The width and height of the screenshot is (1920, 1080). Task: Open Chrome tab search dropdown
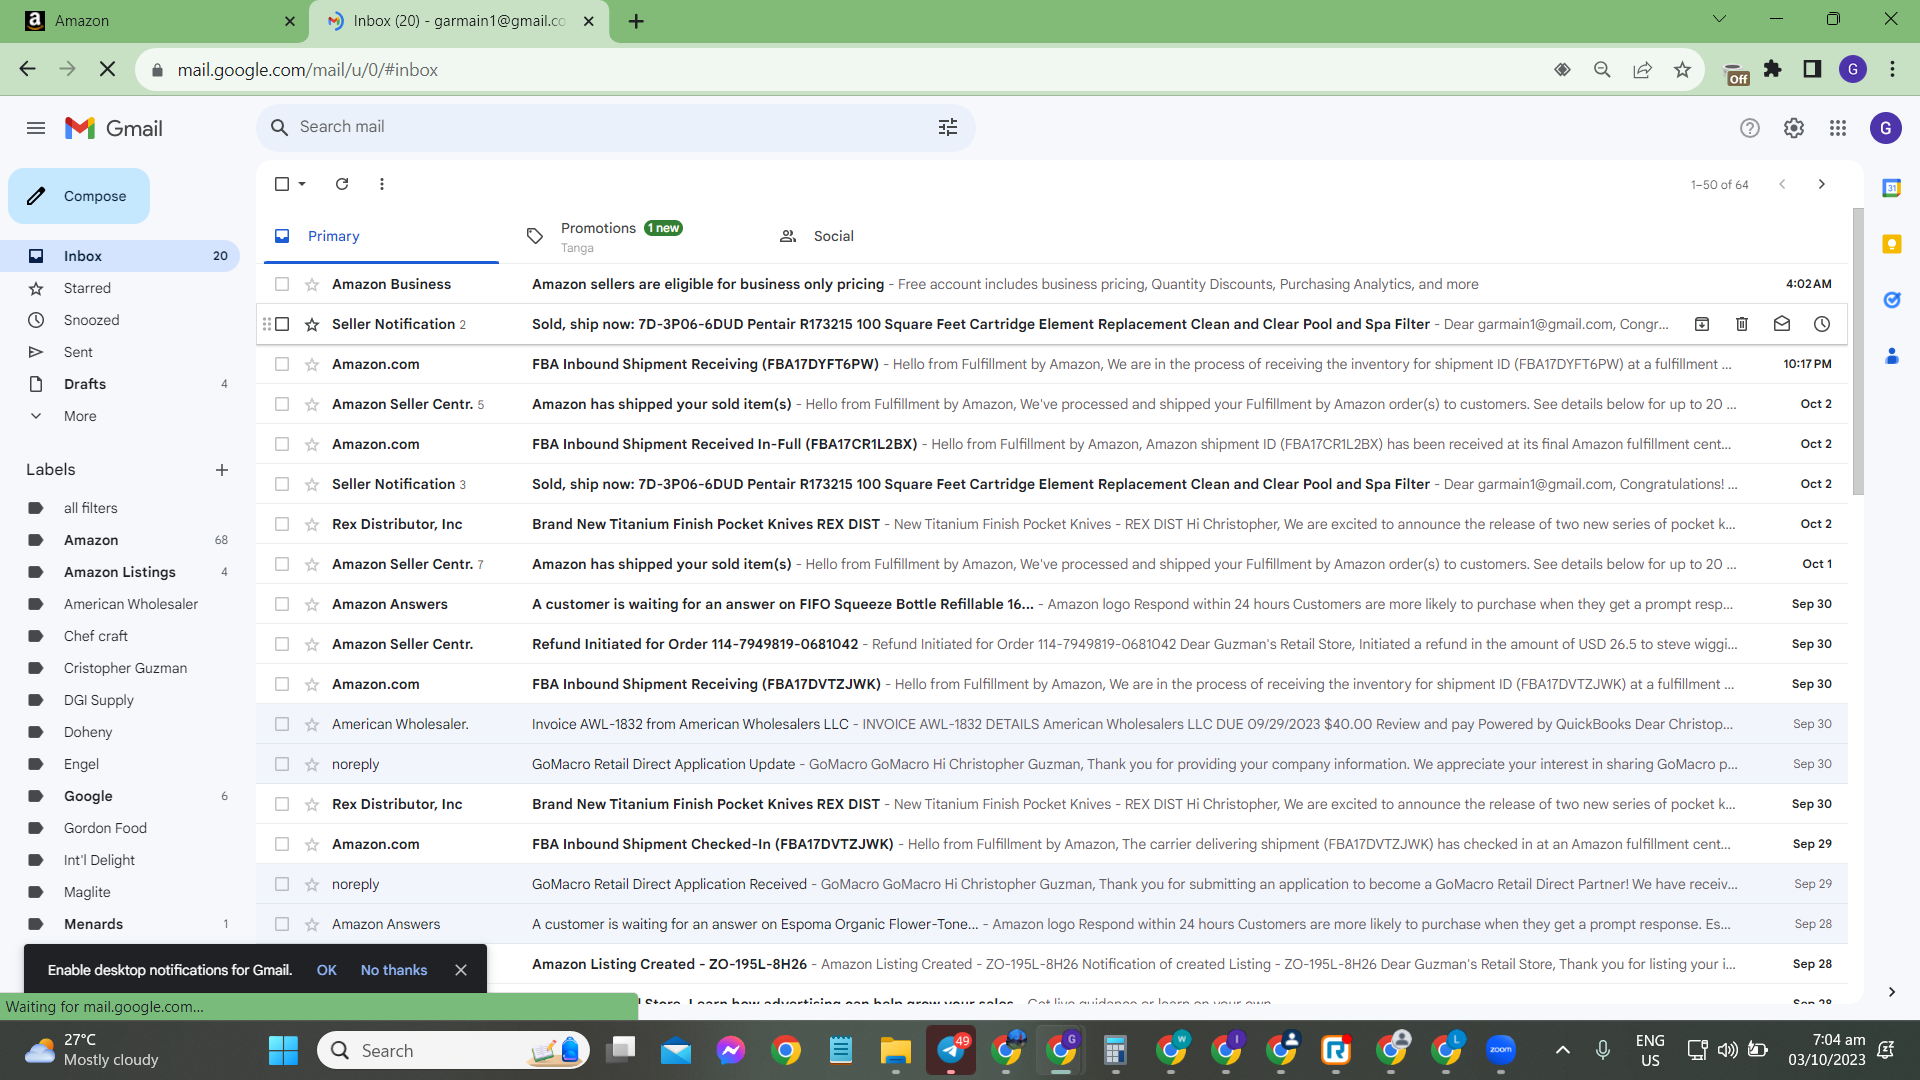pos(1720,19)
